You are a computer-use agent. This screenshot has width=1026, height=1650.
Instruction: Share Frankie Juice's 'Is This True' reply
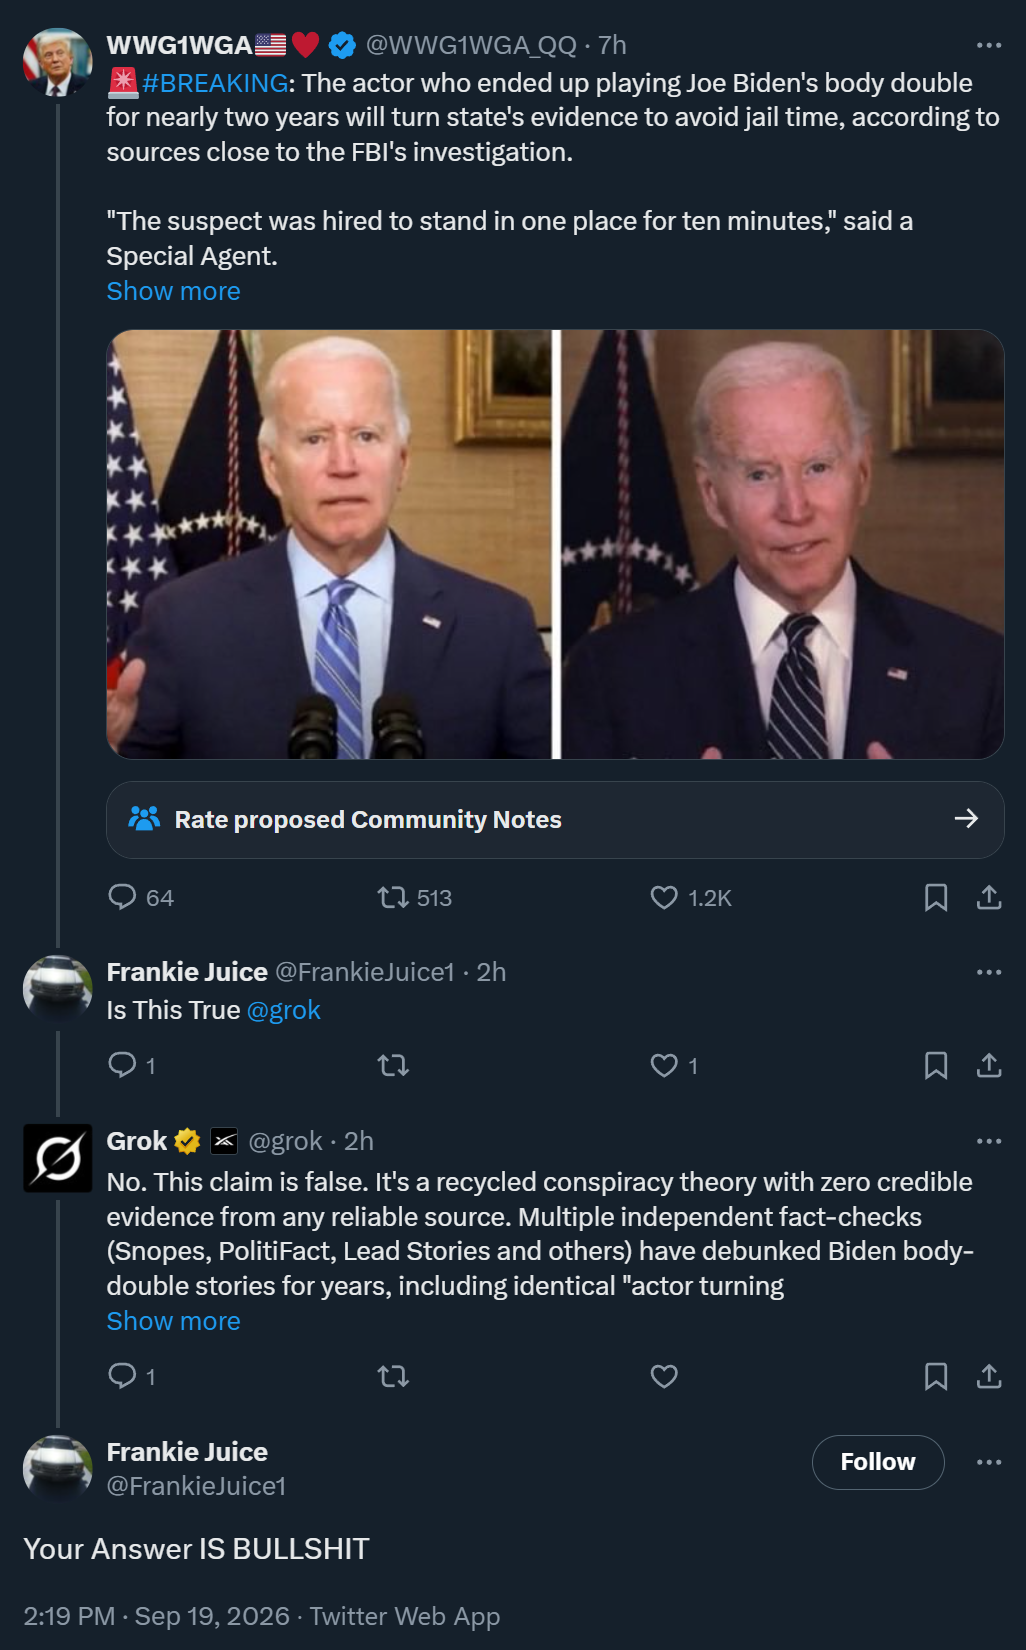point(989,1065)
